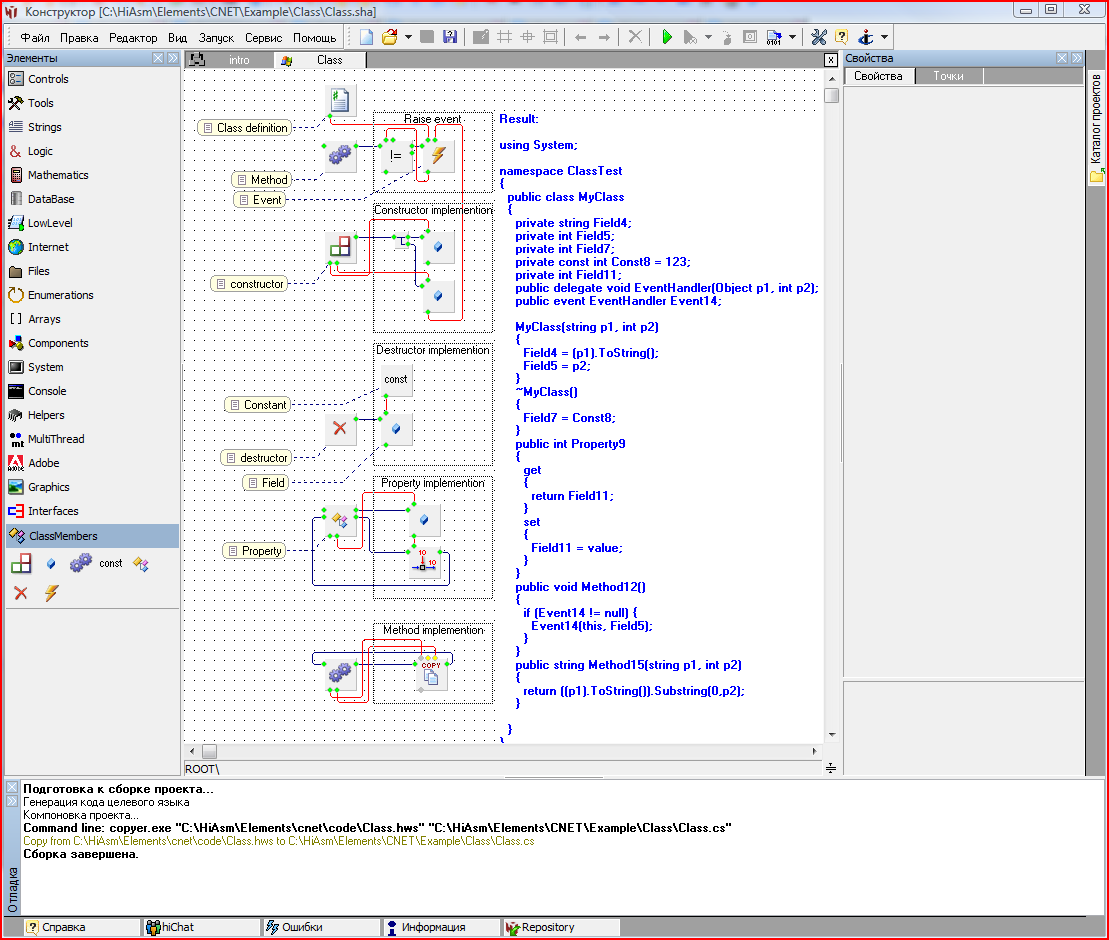Image resolution: width=1109 pixels, height=940 pixels.
Task: Expand dropdown arrow beside the open folder icon
Action: click(408, 37)
